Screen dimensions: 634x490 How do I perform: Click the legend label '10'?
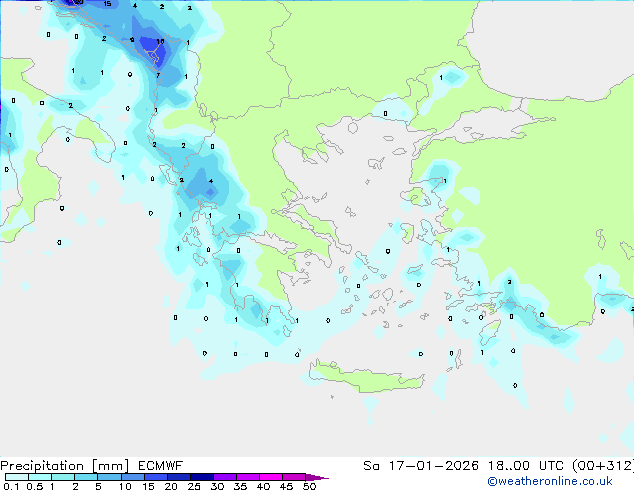click(x=125, y=486)
